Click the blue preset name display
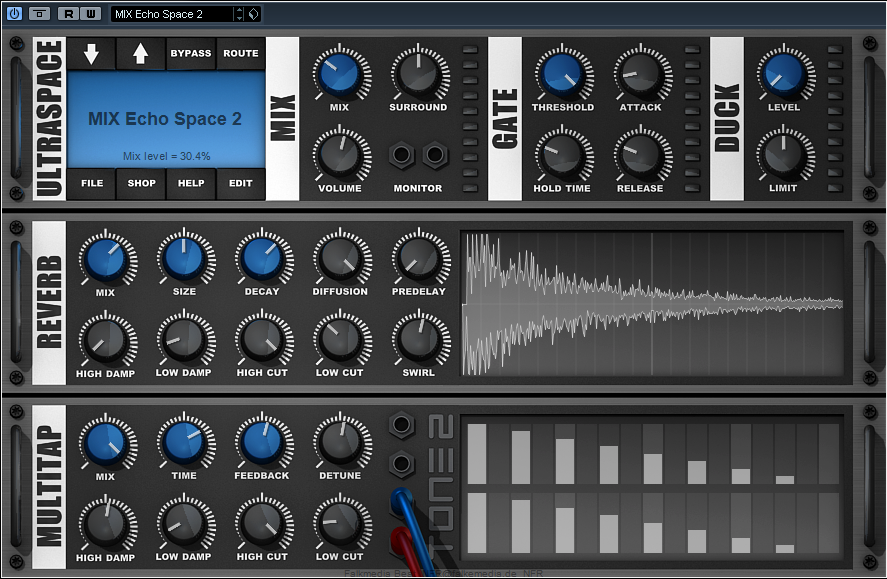 tap(165, 119)
